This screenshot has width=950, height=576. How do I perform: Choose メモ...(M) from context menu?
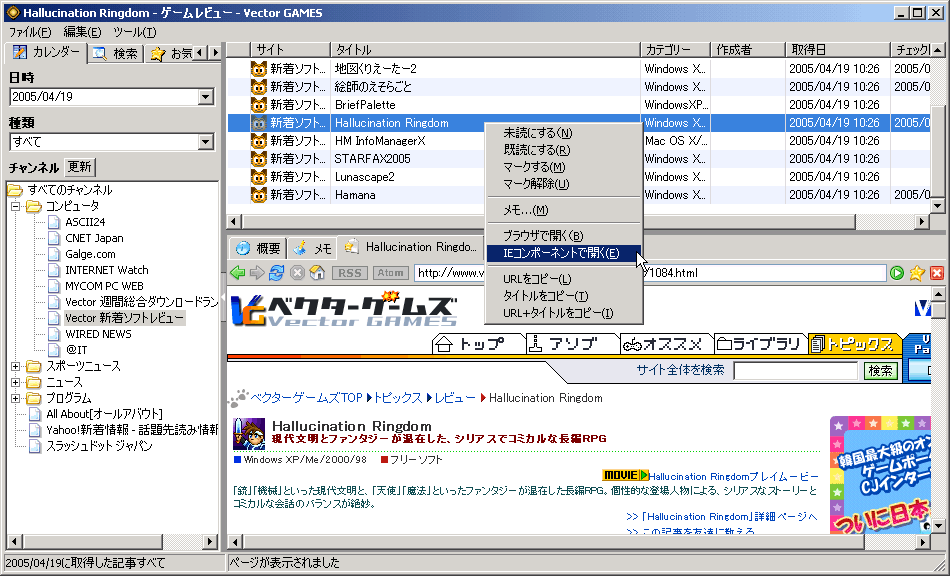564,210
